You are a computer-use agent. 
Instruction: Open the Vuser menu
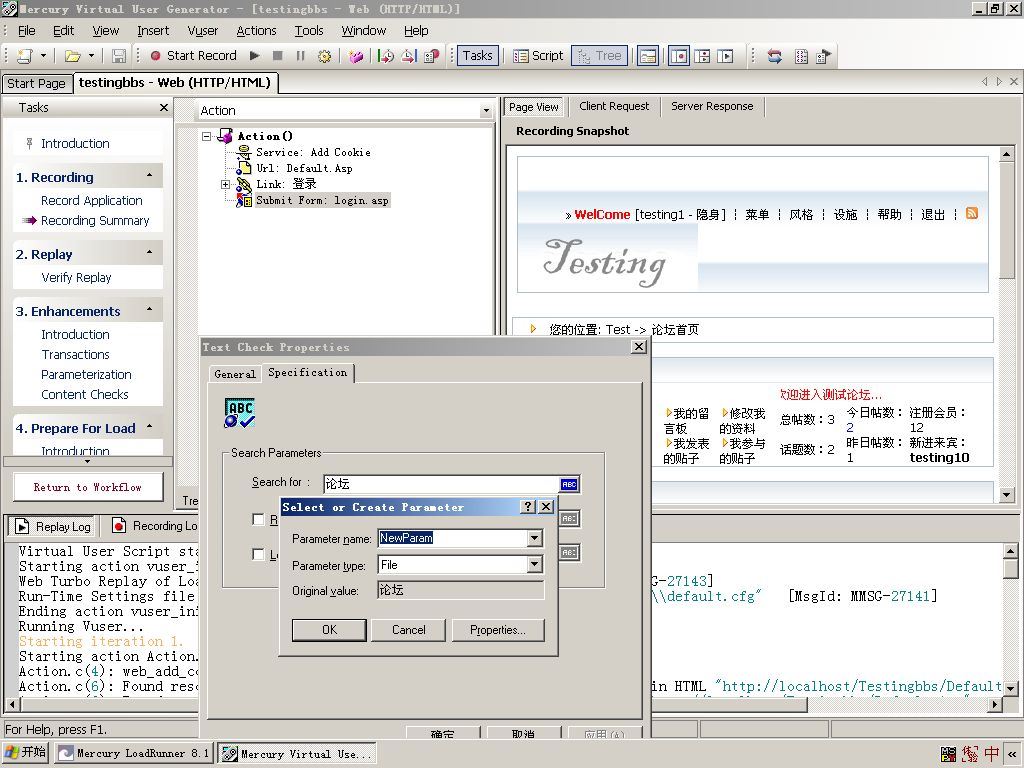202,31
